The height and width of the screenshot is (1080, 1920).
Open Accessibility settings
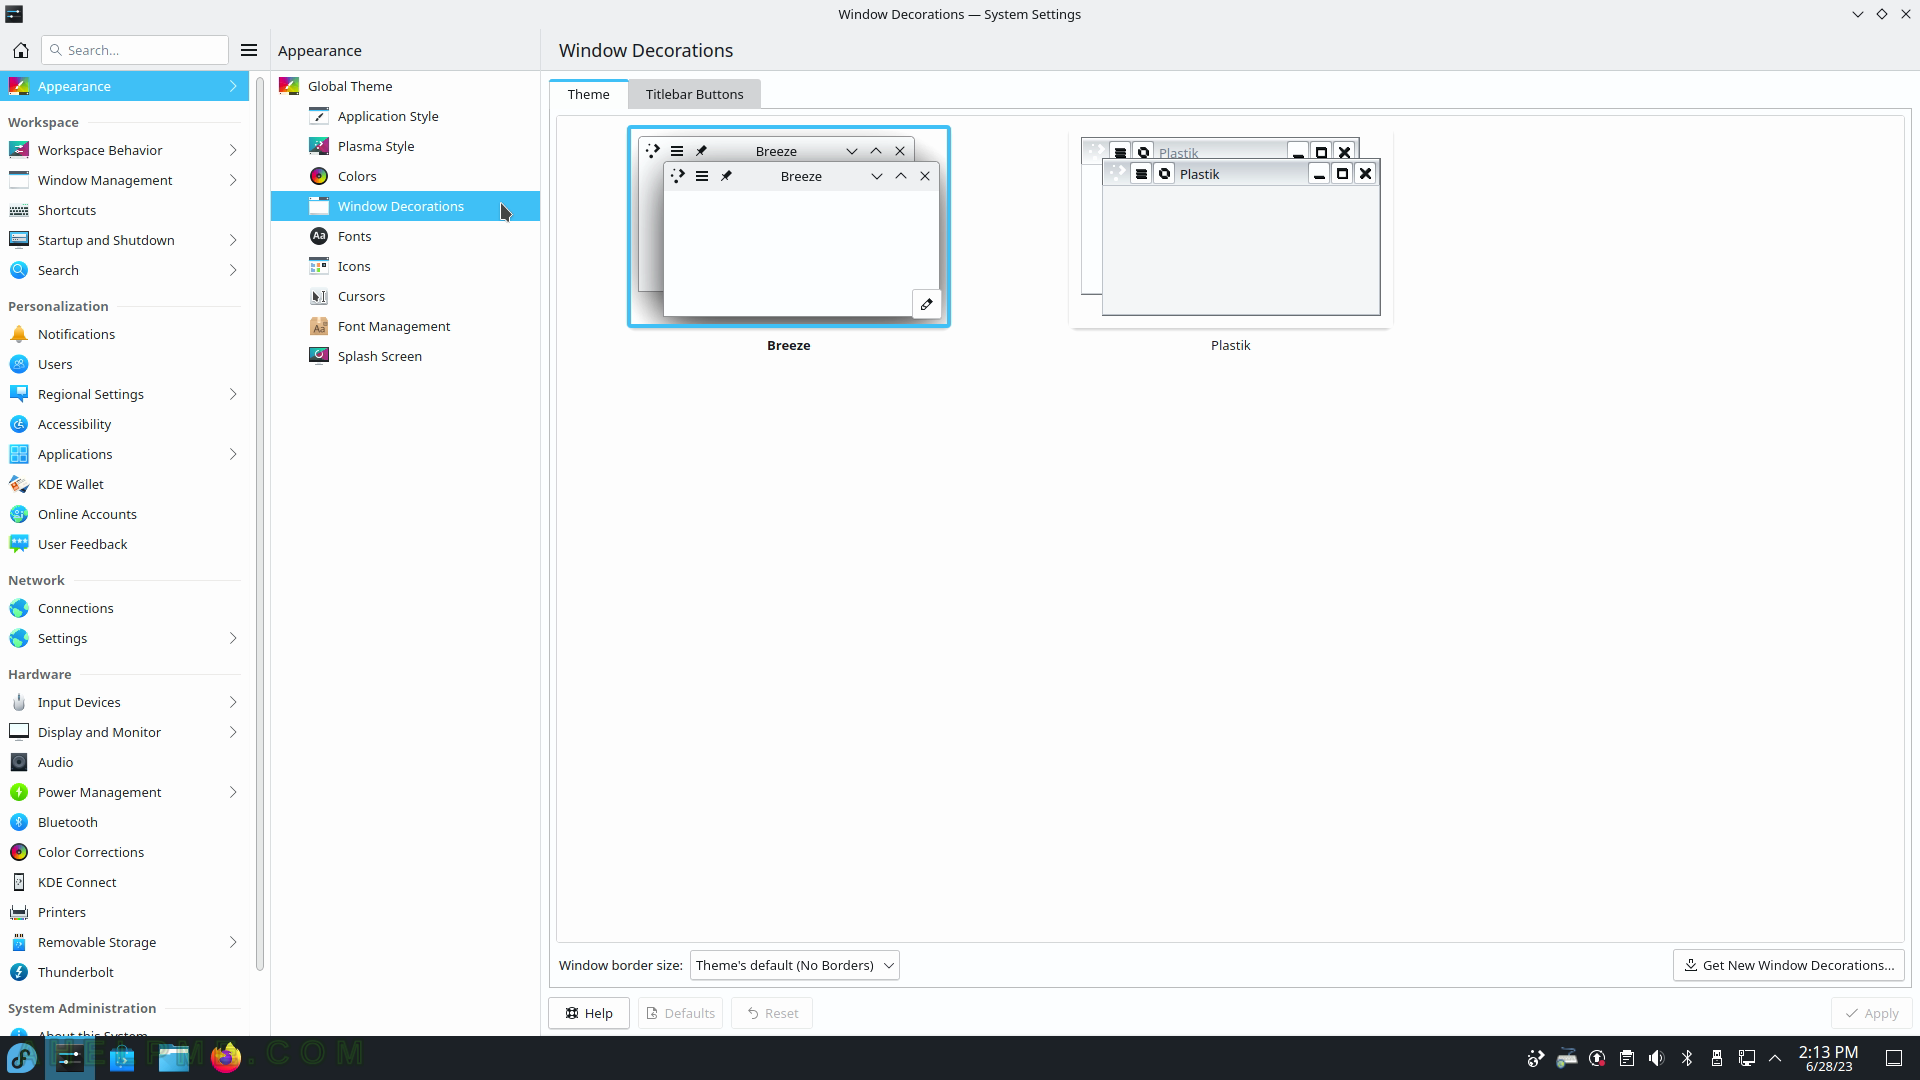point(125,424)
